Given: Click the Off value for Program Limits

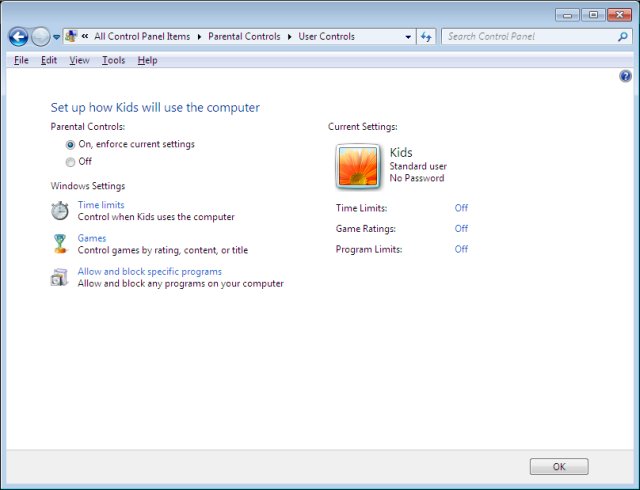Looking at the screenshot, I should coord(461,249).
